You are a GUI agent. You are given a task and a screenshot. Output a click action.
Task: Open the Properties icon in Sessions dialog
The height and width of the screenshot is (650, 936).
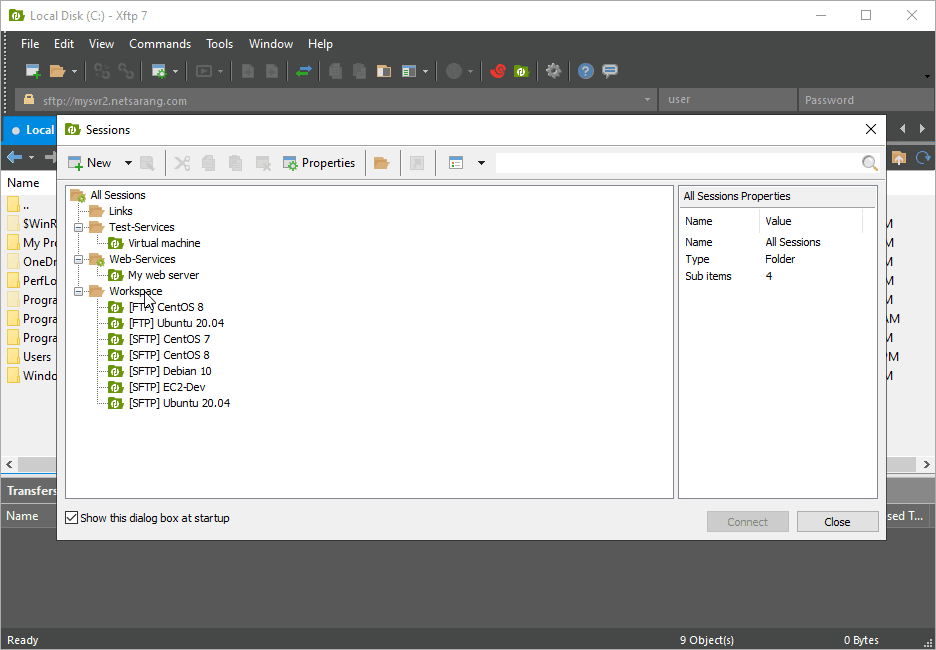pos(319,162)
